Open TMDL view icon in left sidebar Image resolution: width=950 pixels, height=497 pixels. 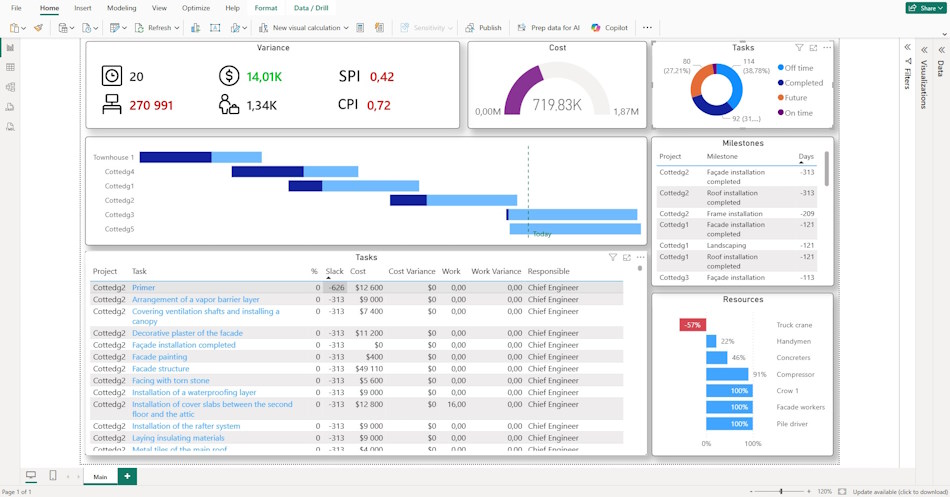pyautogui.click(x=10, y=127)
